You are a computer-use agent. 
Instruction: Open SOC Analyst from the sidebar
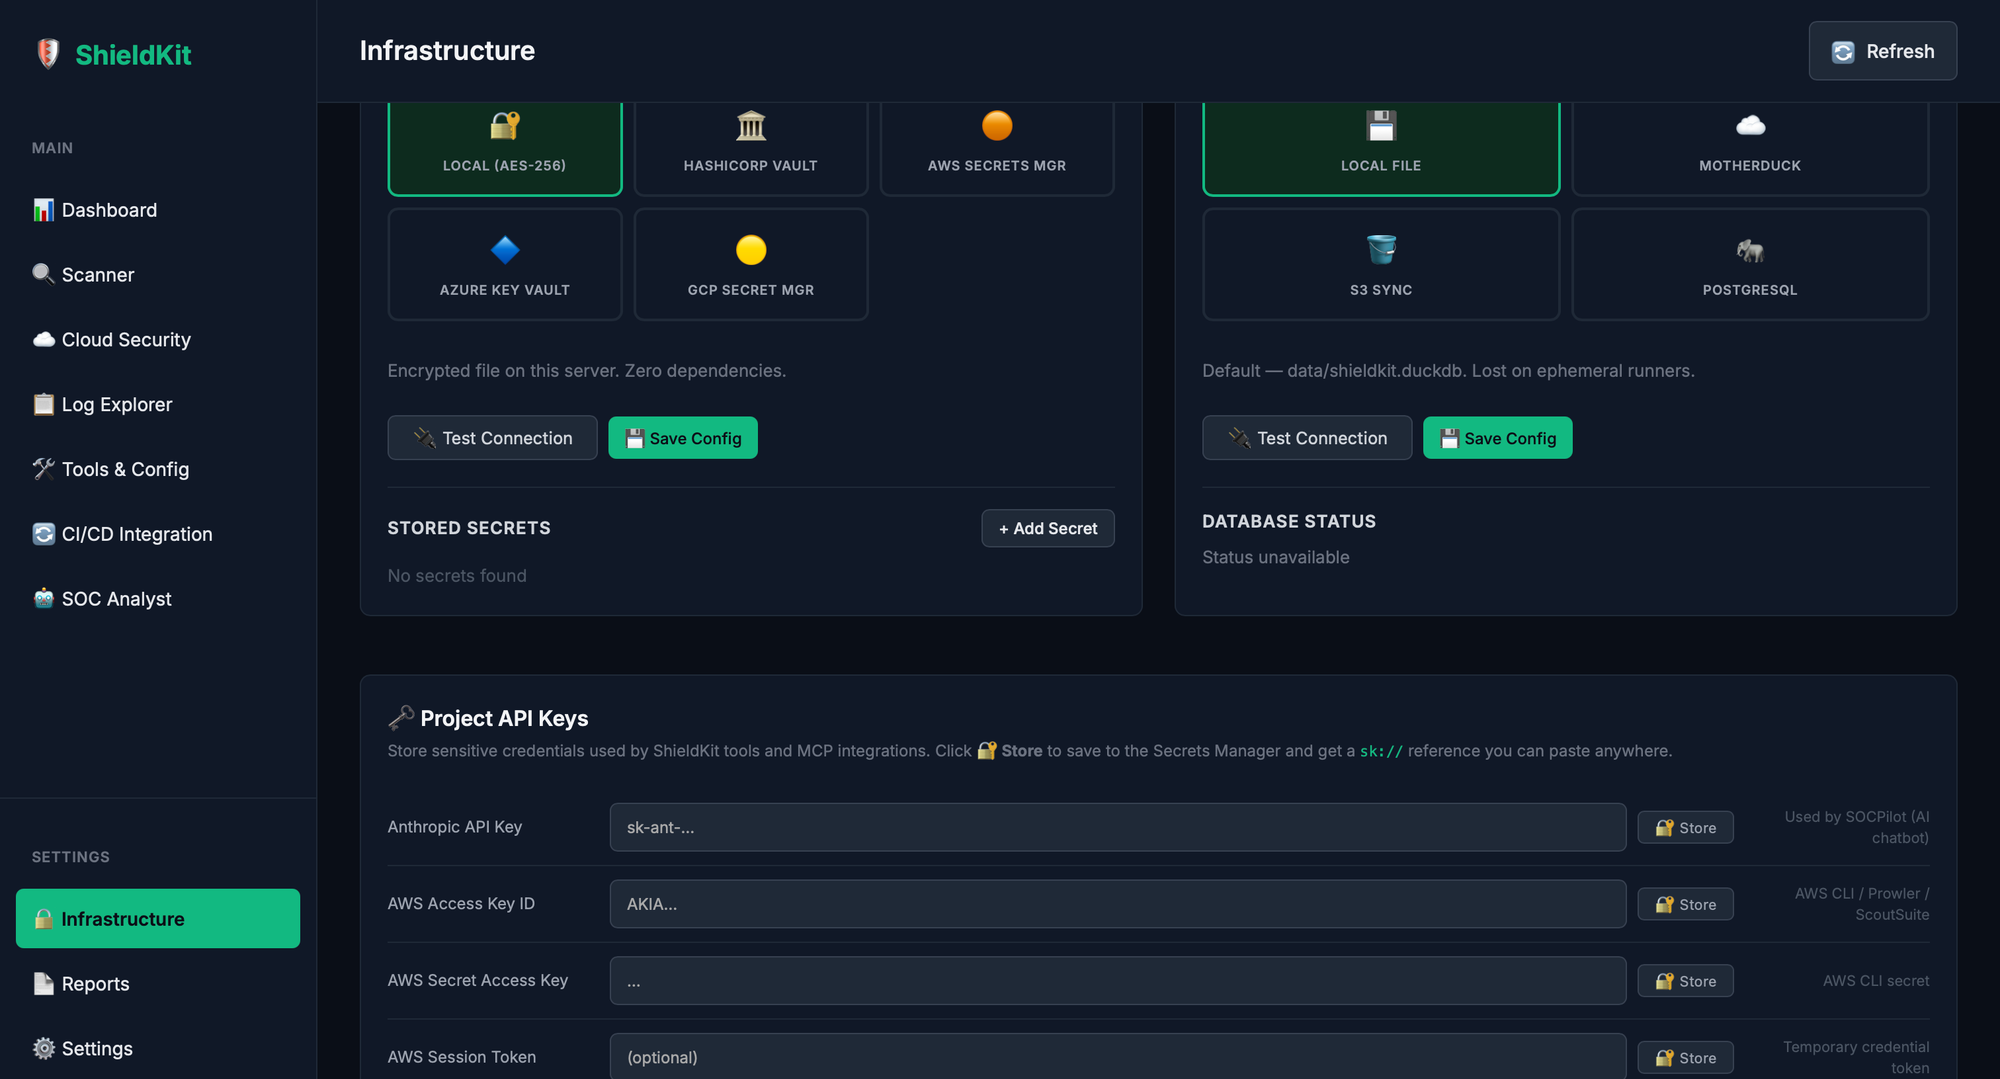[x=116, y=599]
